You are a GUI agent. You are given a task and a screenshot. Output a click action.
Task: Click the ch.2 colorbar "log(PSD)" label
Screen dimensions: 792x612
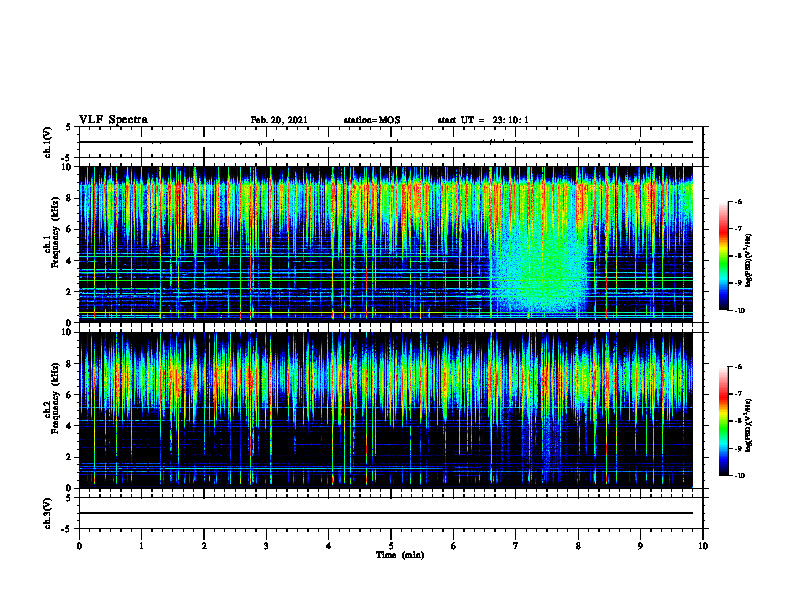click(x=749, y=425)
